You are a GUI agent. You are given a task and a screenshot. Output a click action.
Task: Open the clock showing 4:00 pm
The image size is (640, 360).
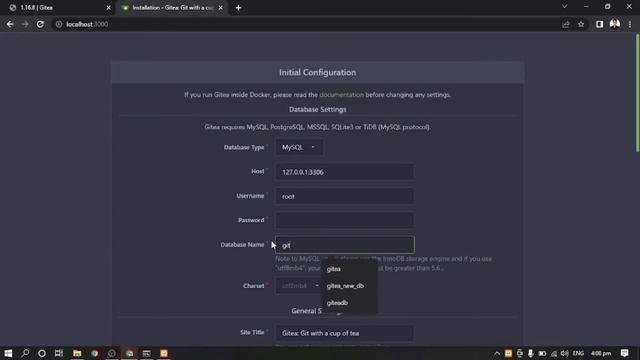[601, 353]
